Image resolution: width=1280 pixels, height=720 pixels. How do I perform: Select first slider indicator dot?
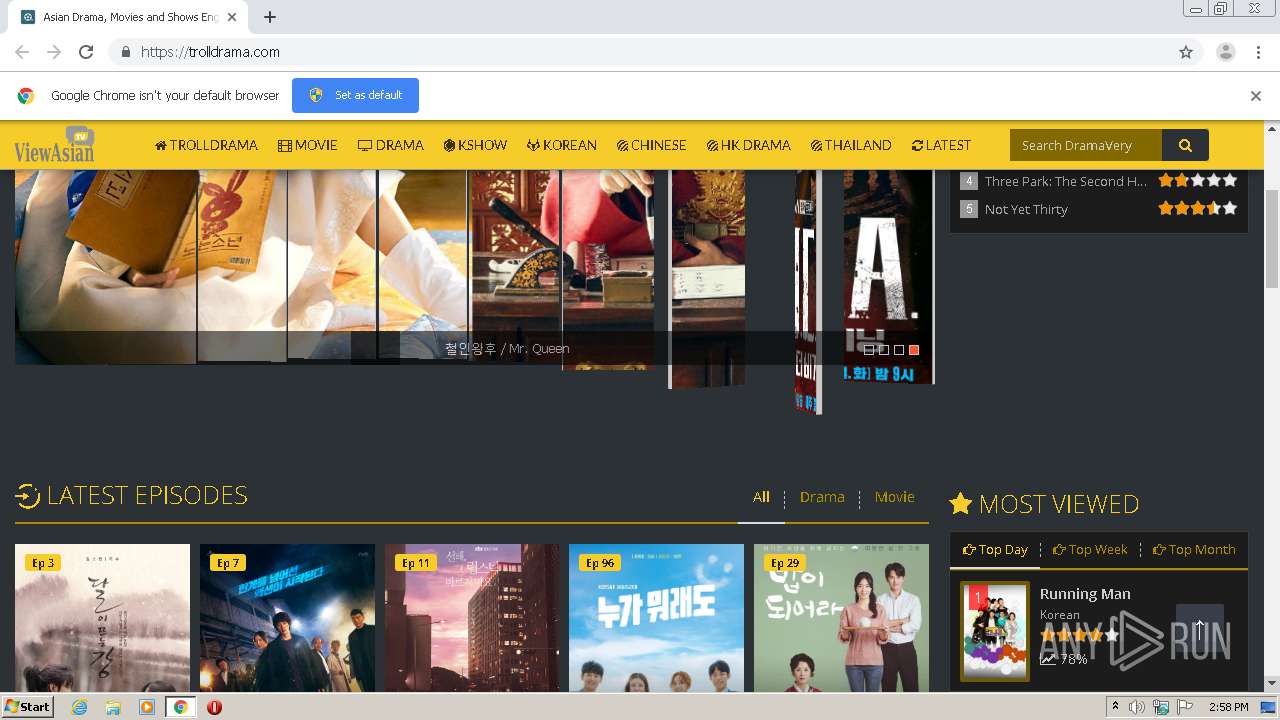(869, 350)
